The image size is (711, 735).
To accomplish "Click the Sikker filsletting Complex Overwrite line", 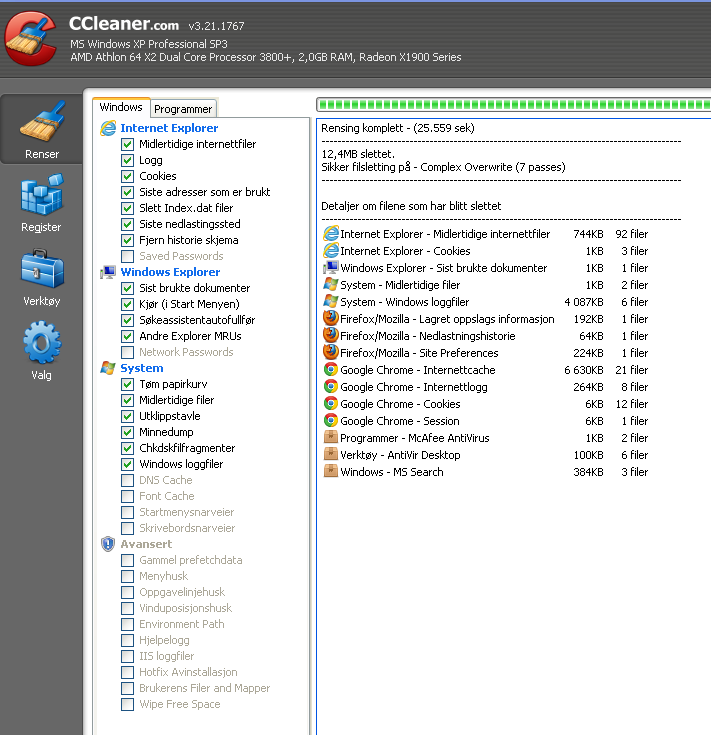I will tap(443, 167).
